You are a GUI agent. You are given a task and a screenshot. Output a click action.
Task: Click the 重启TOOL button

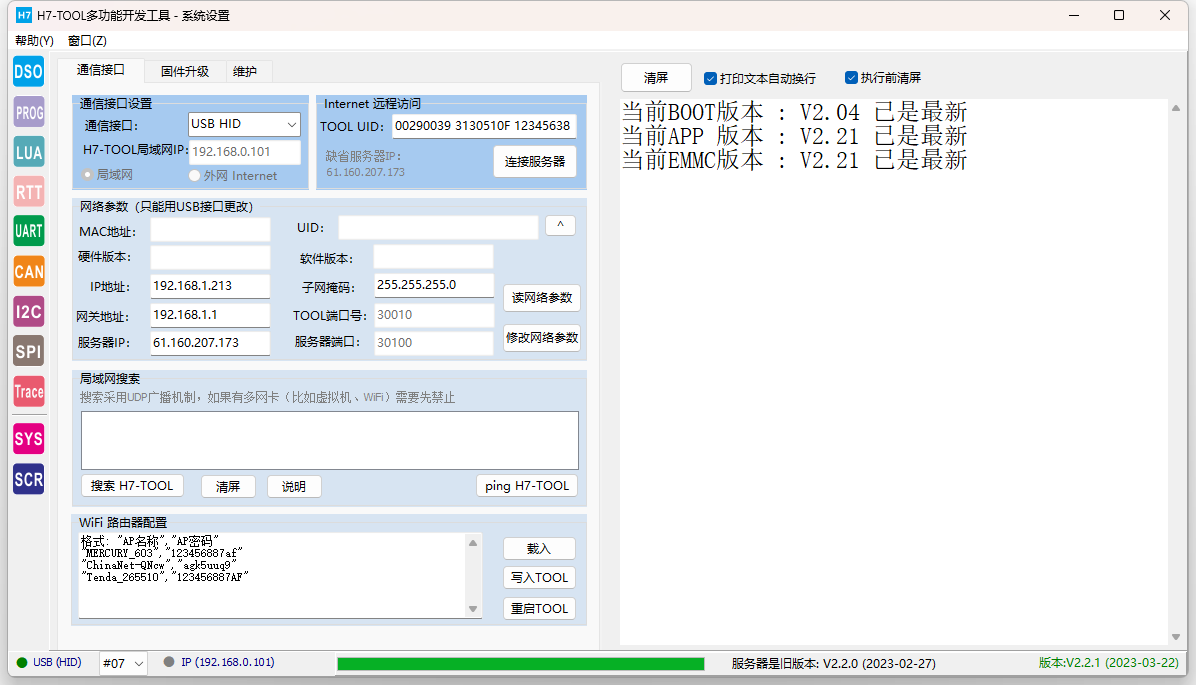(x=539, y=608)
